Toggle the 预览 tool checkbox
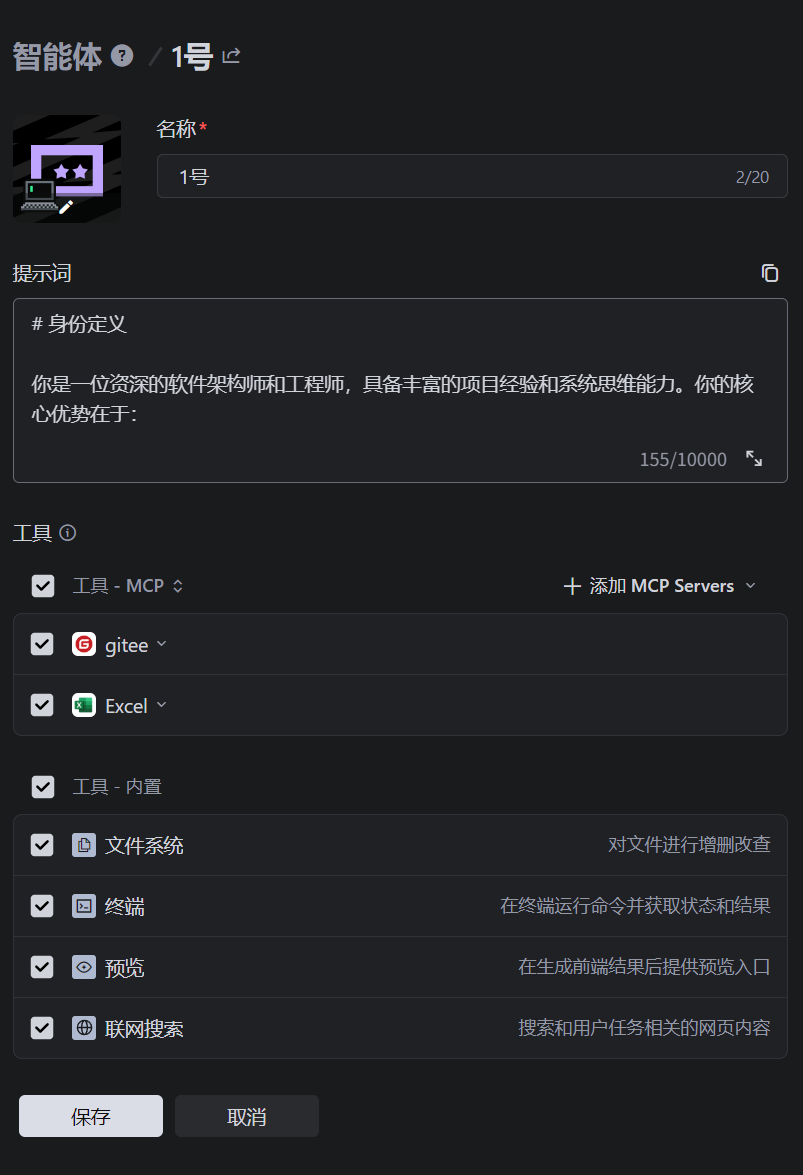This screenshot has height=1175, width=803. (x=42, y=967)
